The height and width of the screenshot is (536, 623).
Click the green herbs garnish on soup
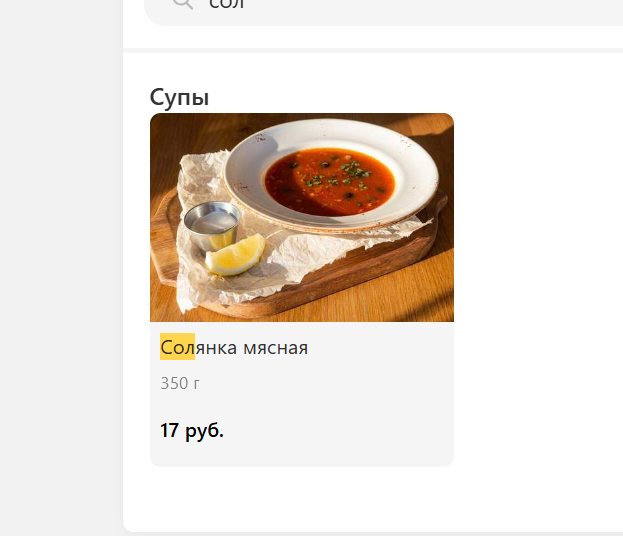tap(338, 175)
